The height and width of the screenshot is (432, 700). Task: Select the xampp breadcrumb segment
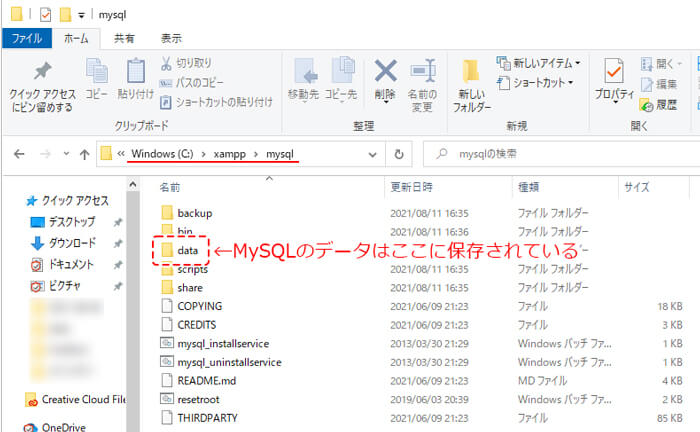pyautogui.click(x=229, y=154)
